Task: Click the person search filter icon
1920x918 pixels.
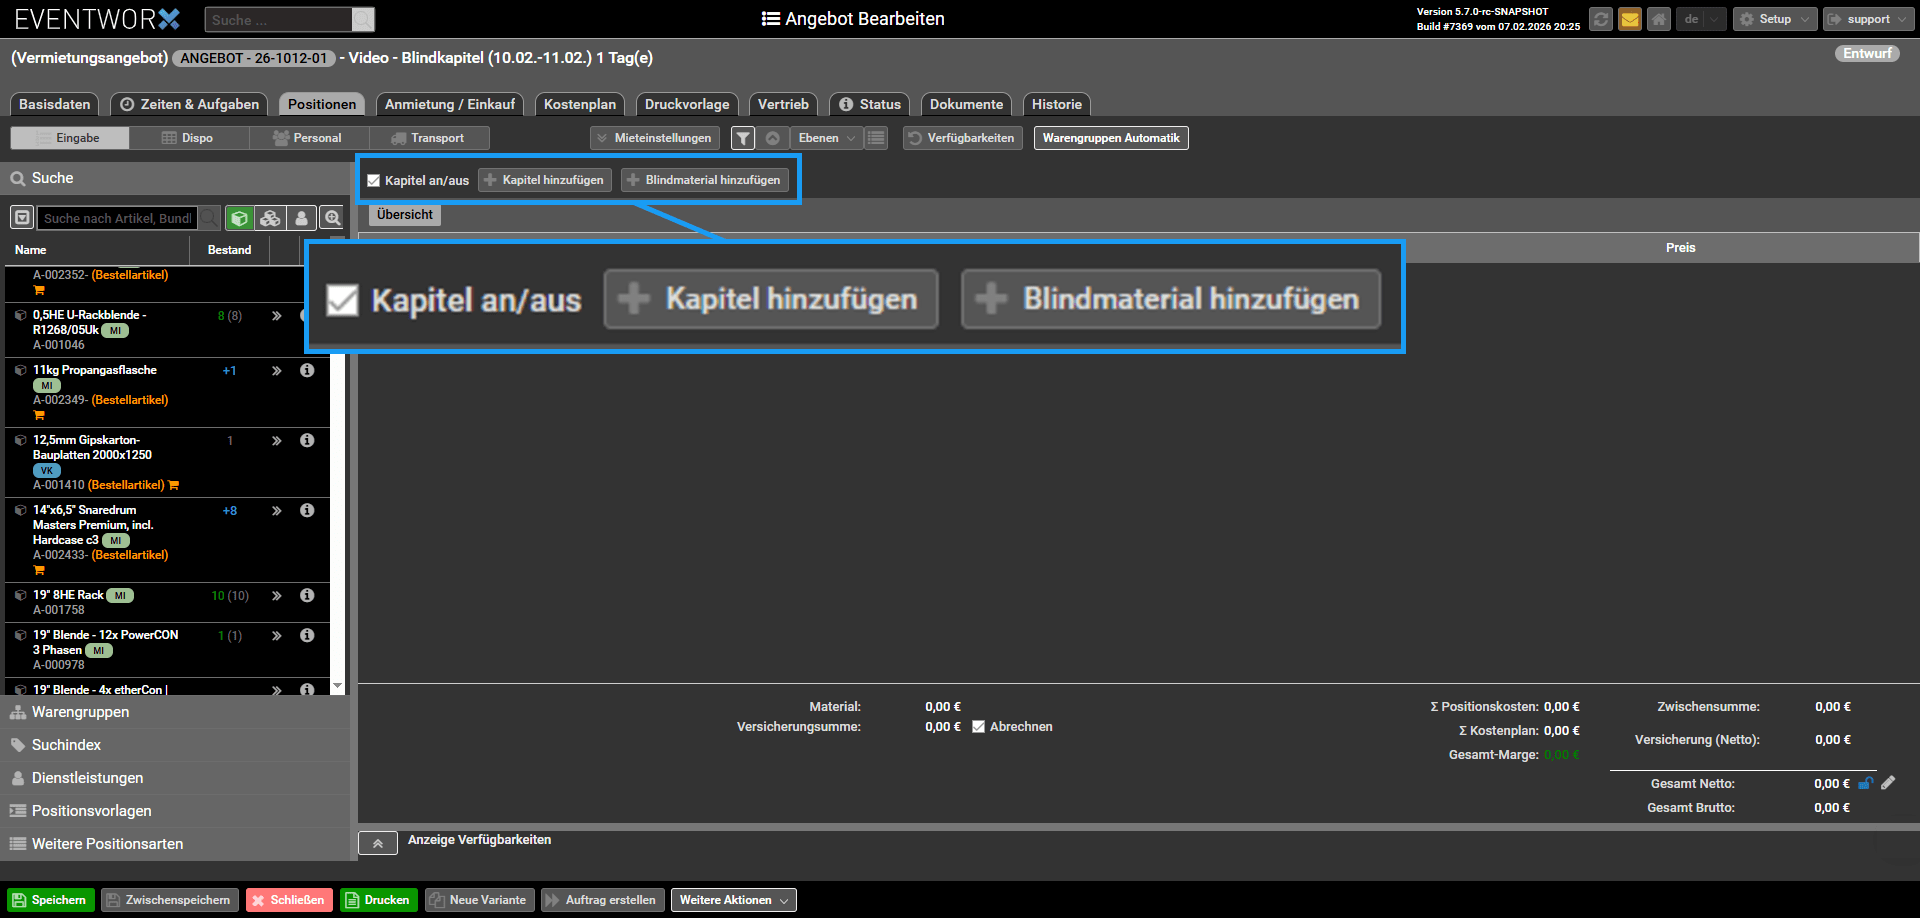Action: click(x=301, y=218)
